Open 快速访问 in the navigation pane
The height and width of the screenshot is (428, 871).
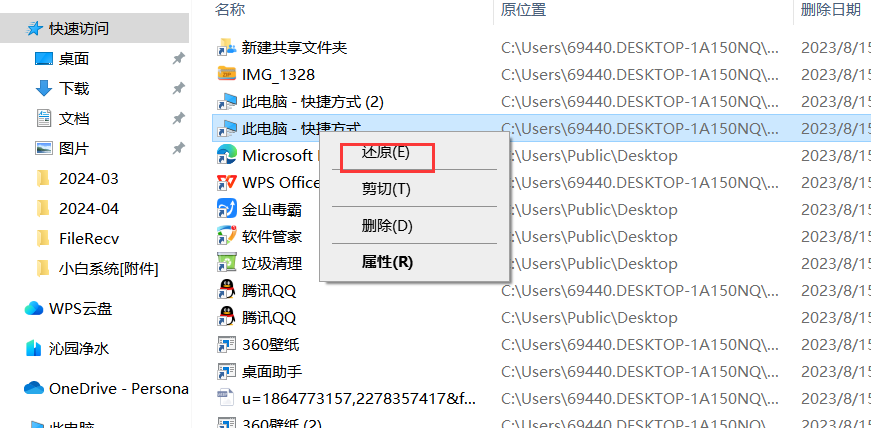(78, 28)
